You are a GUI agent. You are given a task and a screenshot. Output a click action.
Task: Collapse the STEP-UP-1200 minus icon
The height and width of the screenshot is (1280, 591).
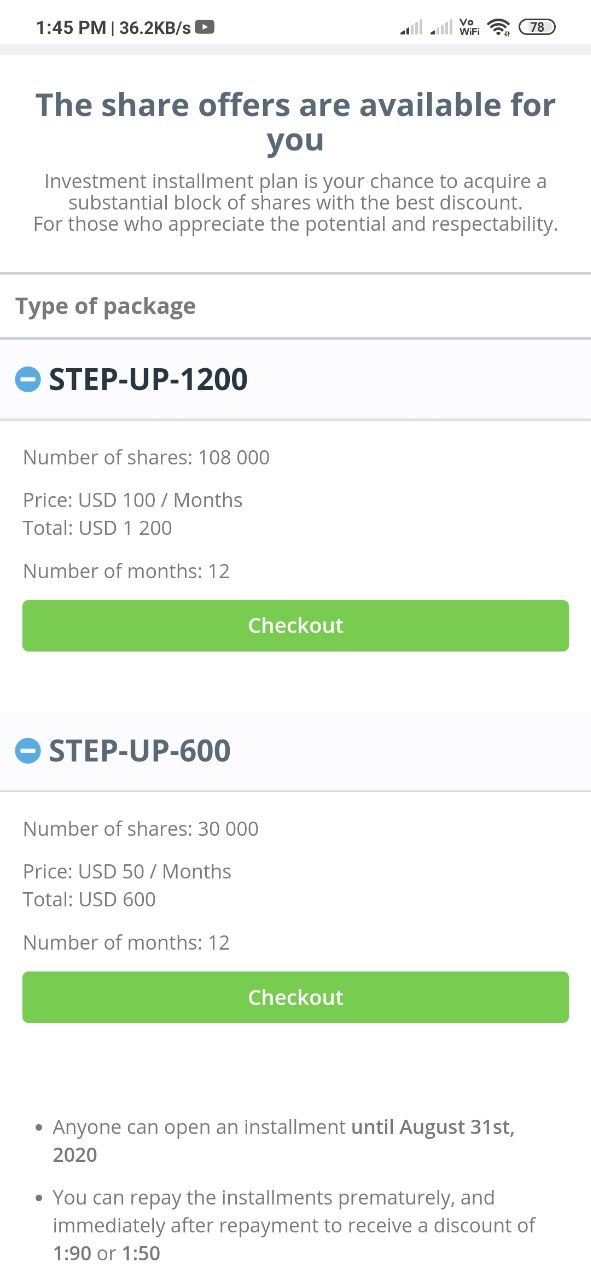[28, 379]
